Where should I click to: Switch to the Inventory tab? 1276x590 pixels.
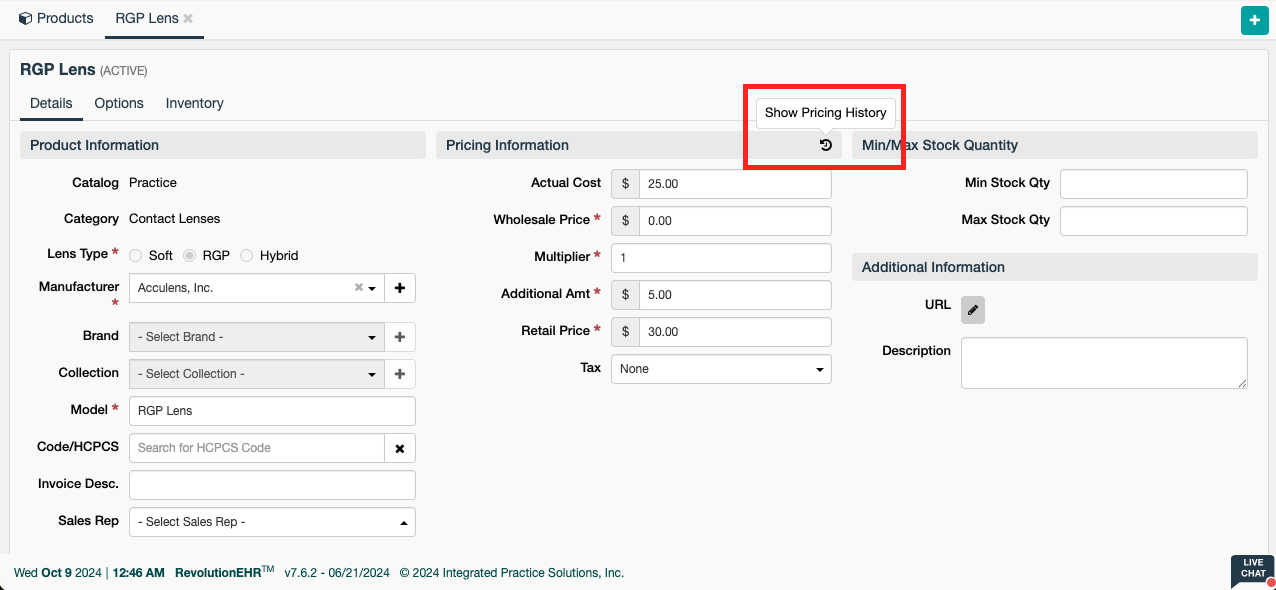[x=194, y=103]
